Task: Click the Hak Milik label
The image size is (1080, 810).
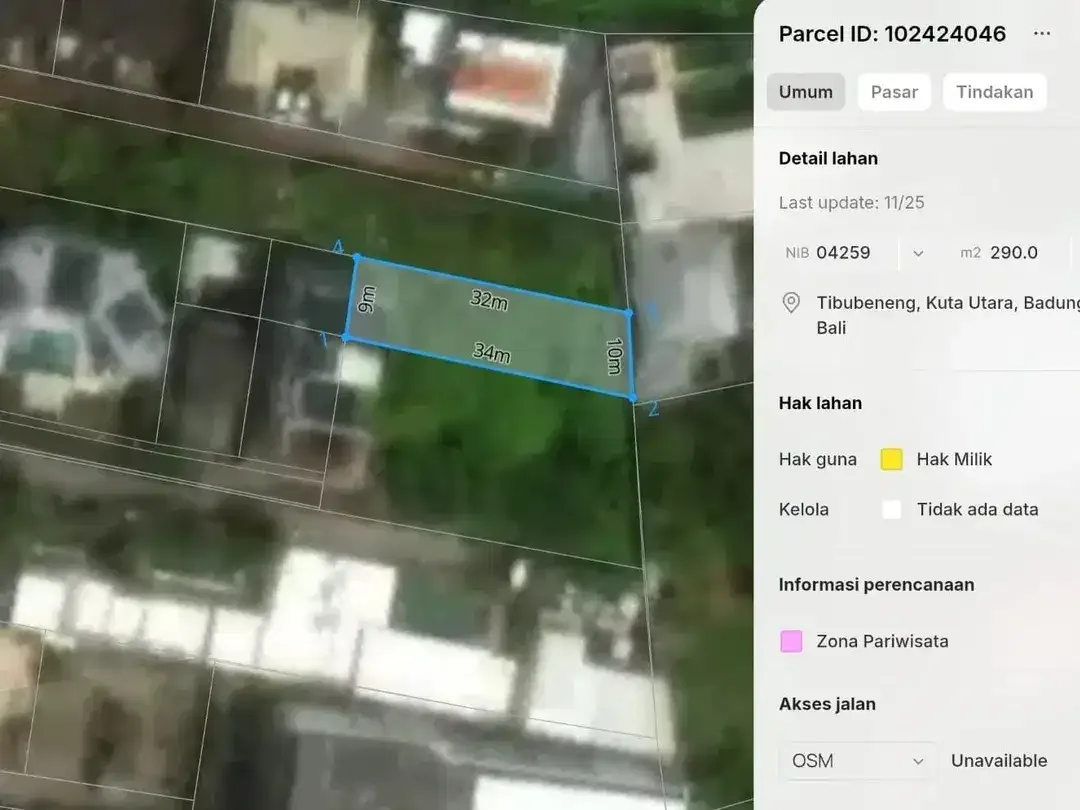Action: click(954, 459)
